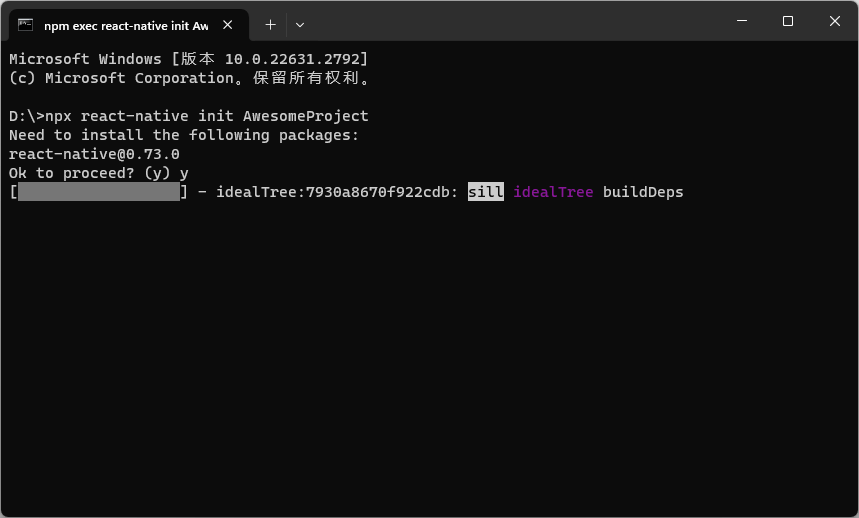
Task: Maximize the terminal window
Action: click(x=788, y=21)
